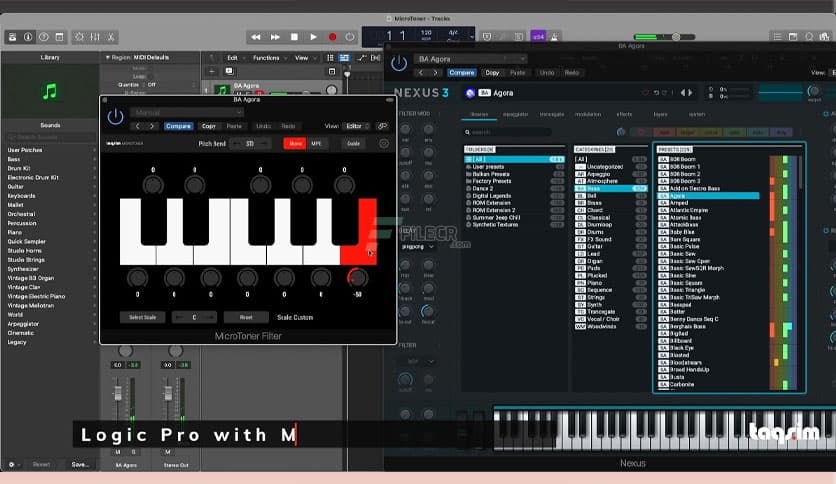Viewport: 836px width, 484px height.
Task: Switch to the arpeggiator tab in Nexus
Action: [515, 114]
